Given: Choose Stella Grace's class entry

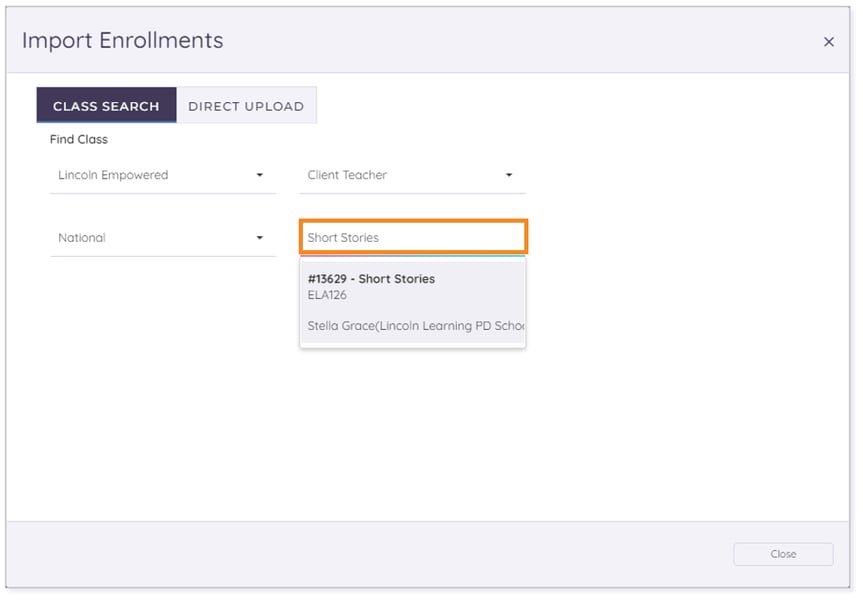Looking at the screenshot, I should coord(413,326).
